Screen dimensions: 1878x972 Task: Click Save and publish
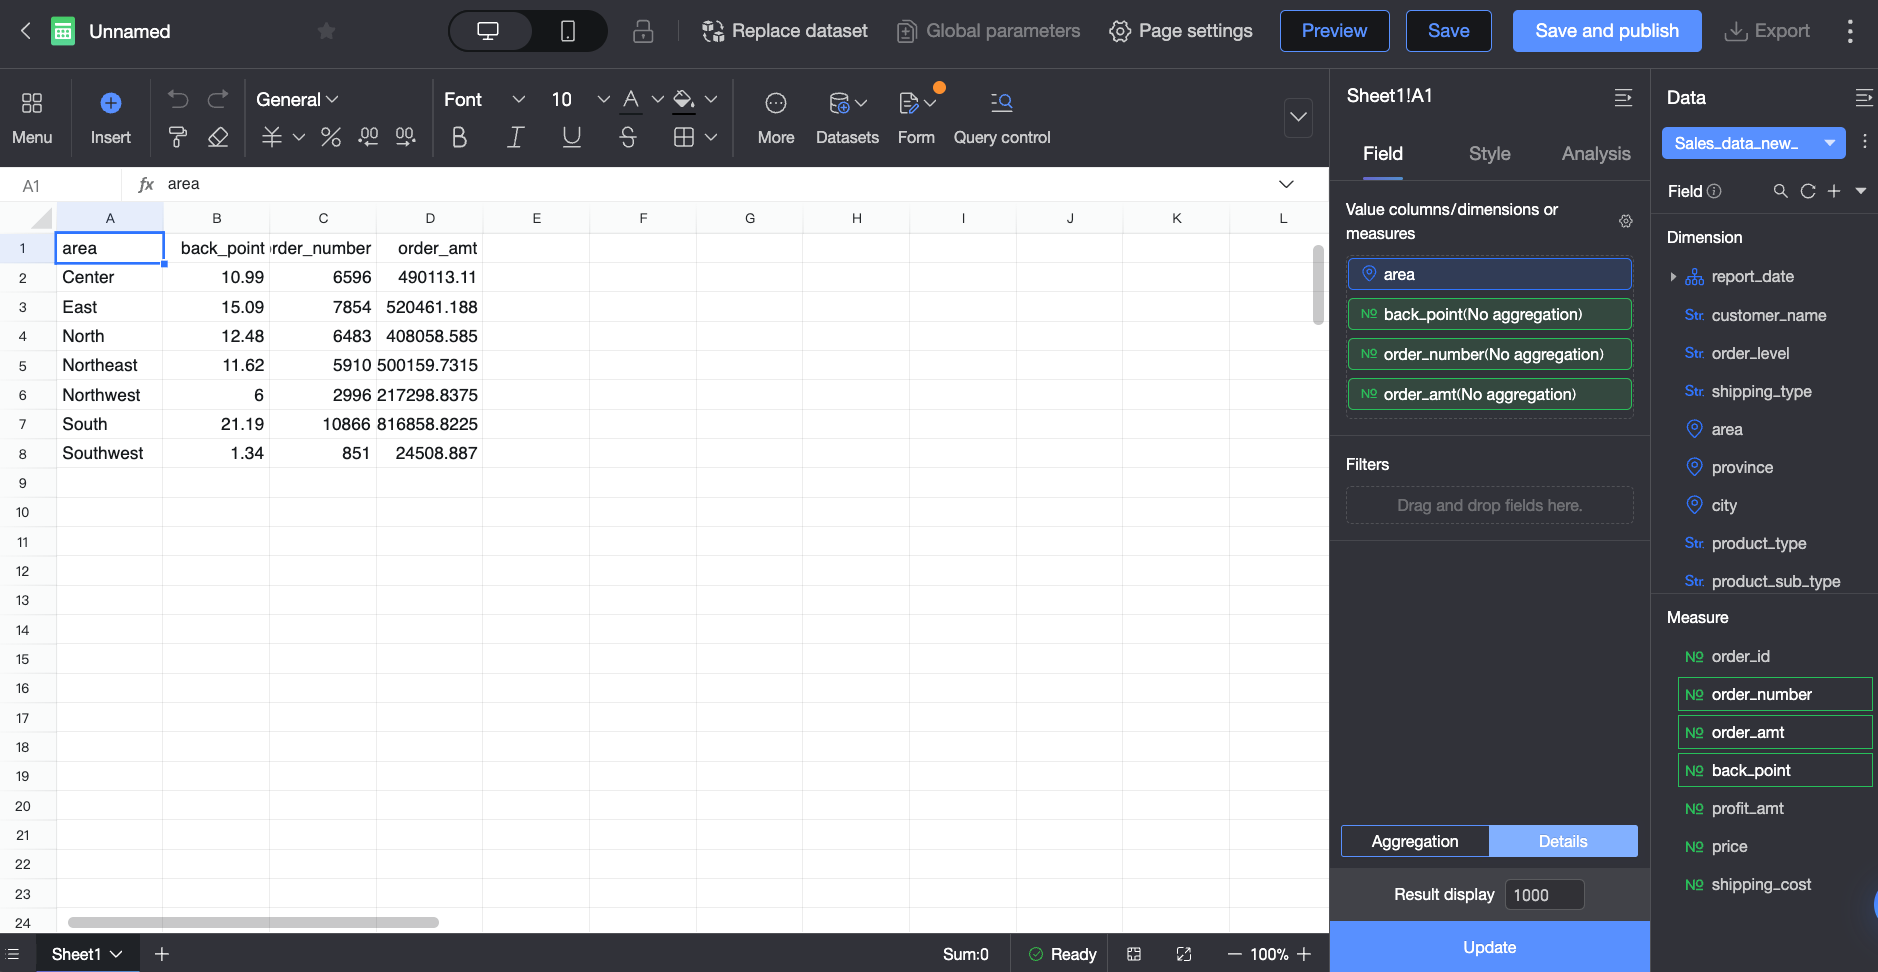(x=1607, y=31)
